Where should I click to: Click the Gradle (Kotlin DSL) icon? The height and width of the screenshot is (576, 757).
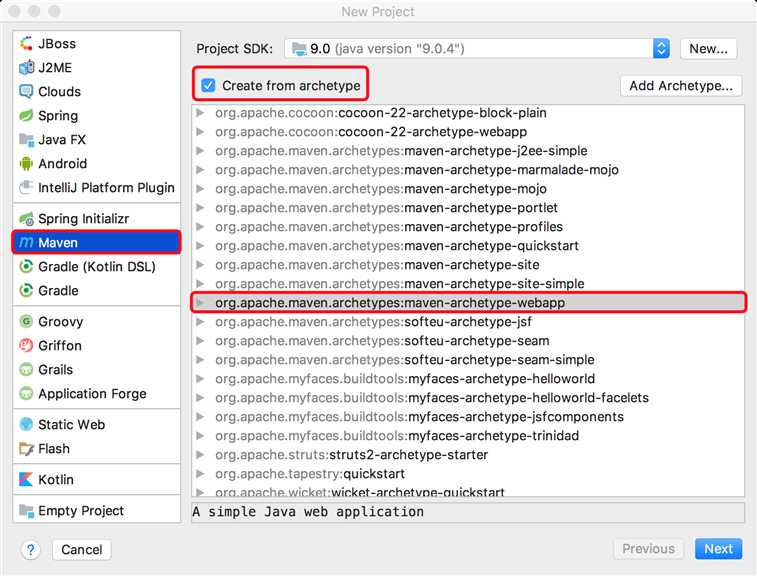(26, 267)
